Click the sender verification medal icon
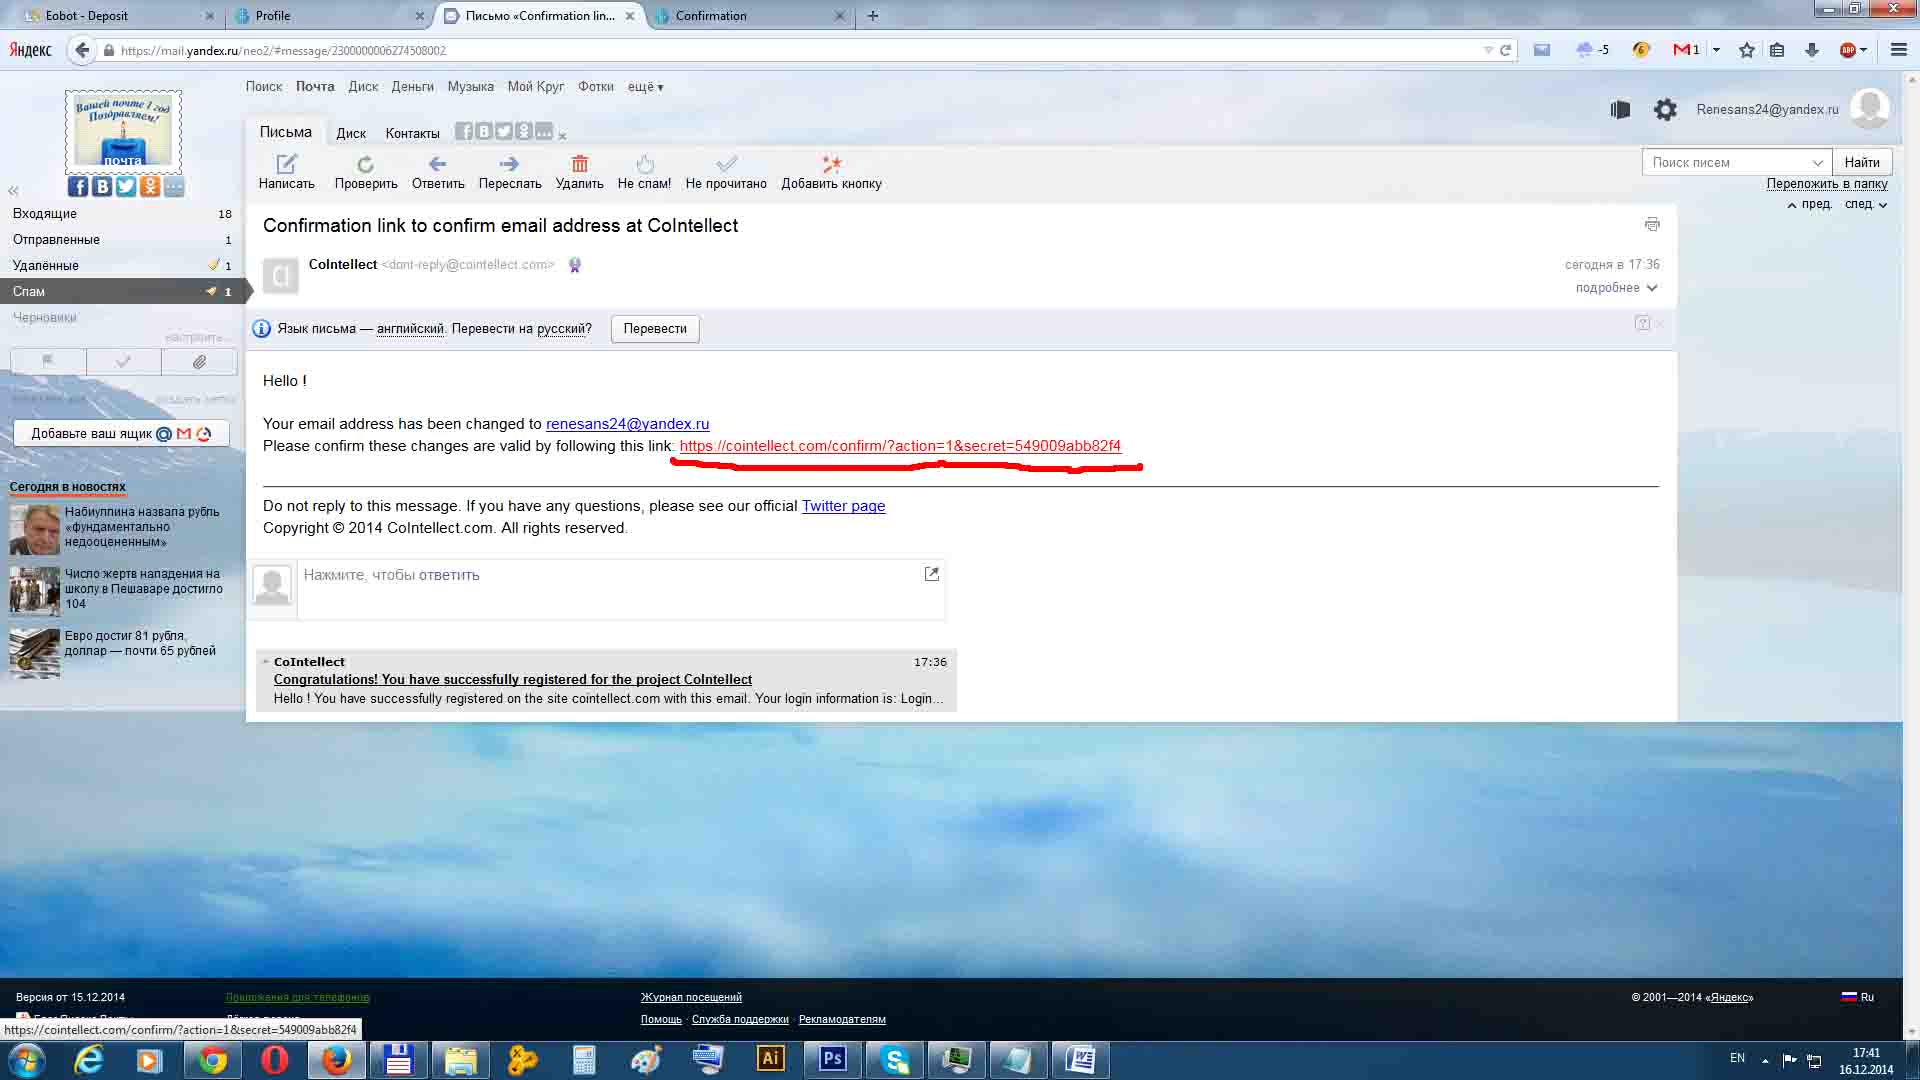The width and height of the screenshot is (1920, 1080). [575, 265]
